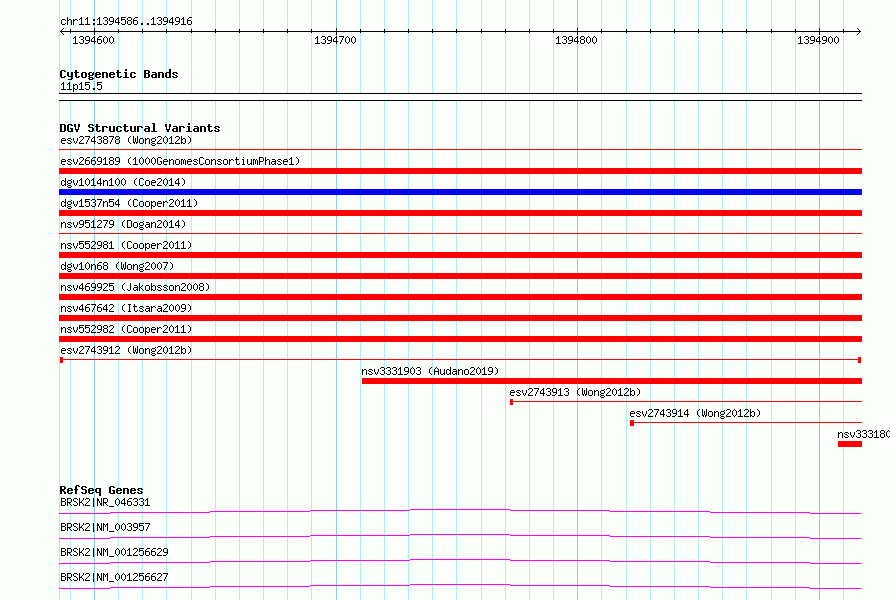Image resolution: width=890 pixels, height=600 pixels.
Task: Select esv2743914 (Wong2012b) label
Action: [x=695, y=413]
